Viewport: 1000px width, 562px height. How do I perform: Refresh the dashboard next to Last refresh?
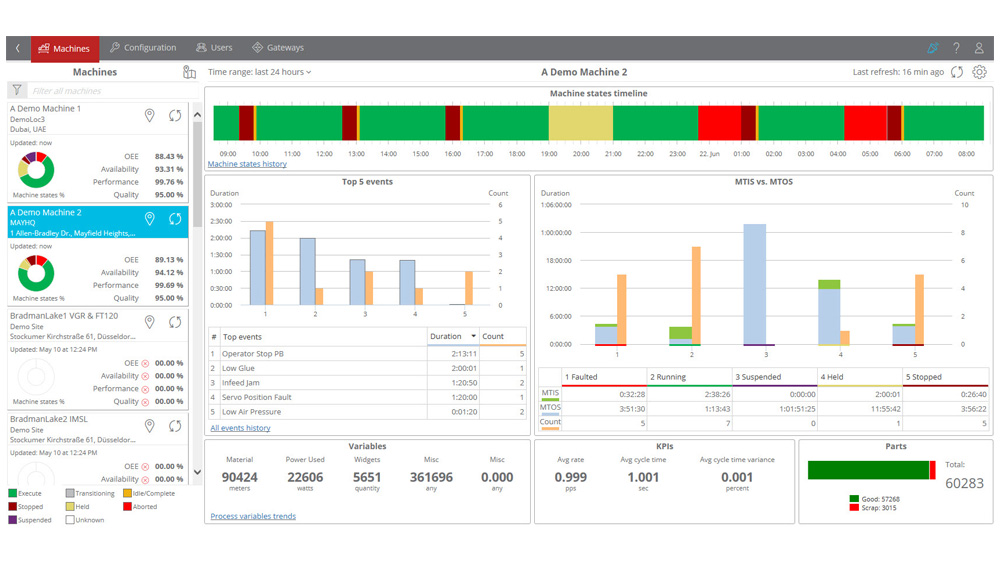click(x=957, y=72)
